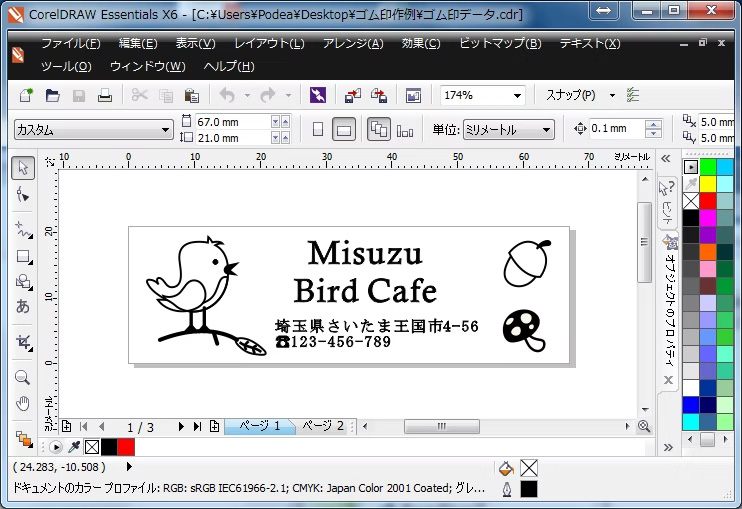Cut selection with scissors icon
Screen dimensions: 742x509
point(140,95)
